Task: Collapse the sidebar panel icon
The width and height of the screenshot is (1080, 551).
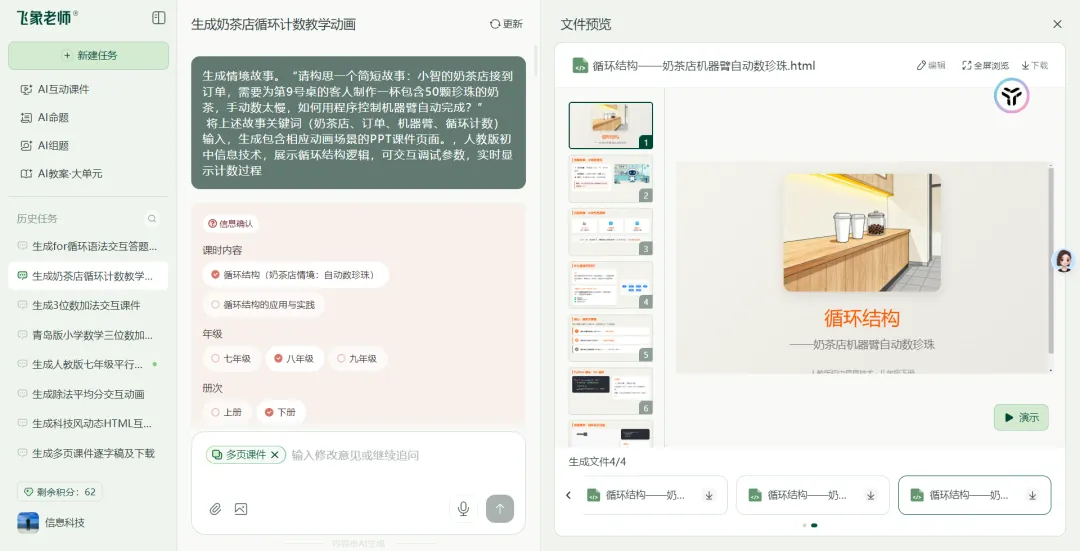Action: click(158, 18)
